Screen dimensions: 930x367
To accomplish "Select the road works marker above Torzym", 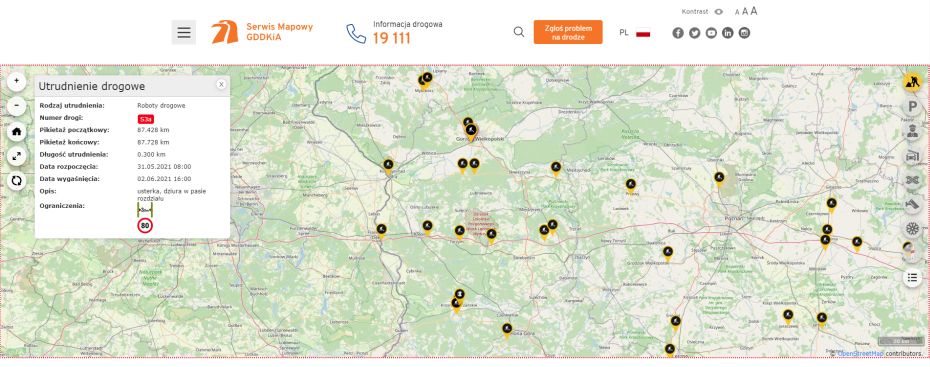I will [x=460, y=231].
